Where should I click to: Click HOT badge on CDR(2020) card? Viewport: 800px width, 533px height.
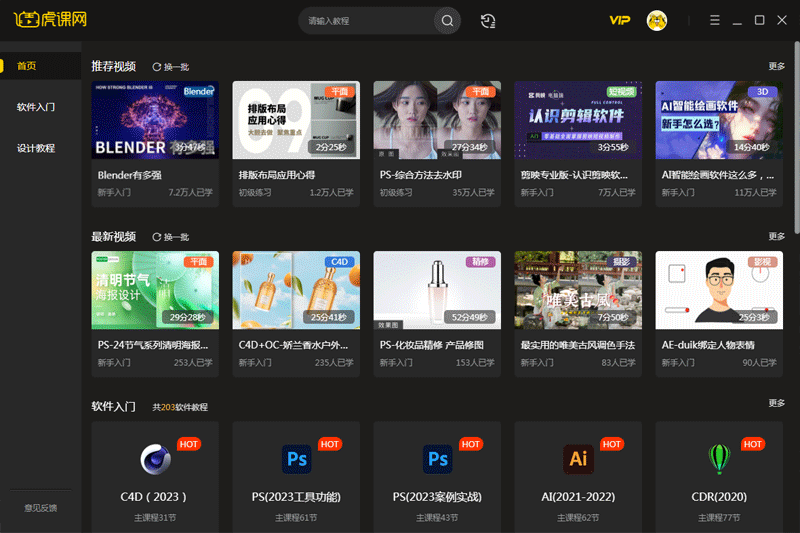pos(753,444)
